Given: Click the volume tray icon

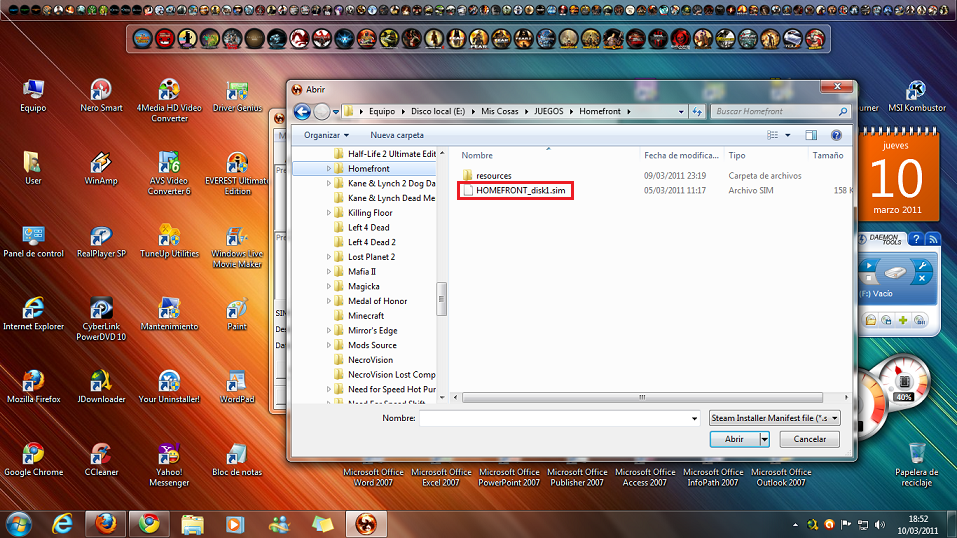Looking at the screenshot, I should tap(879, 525).
